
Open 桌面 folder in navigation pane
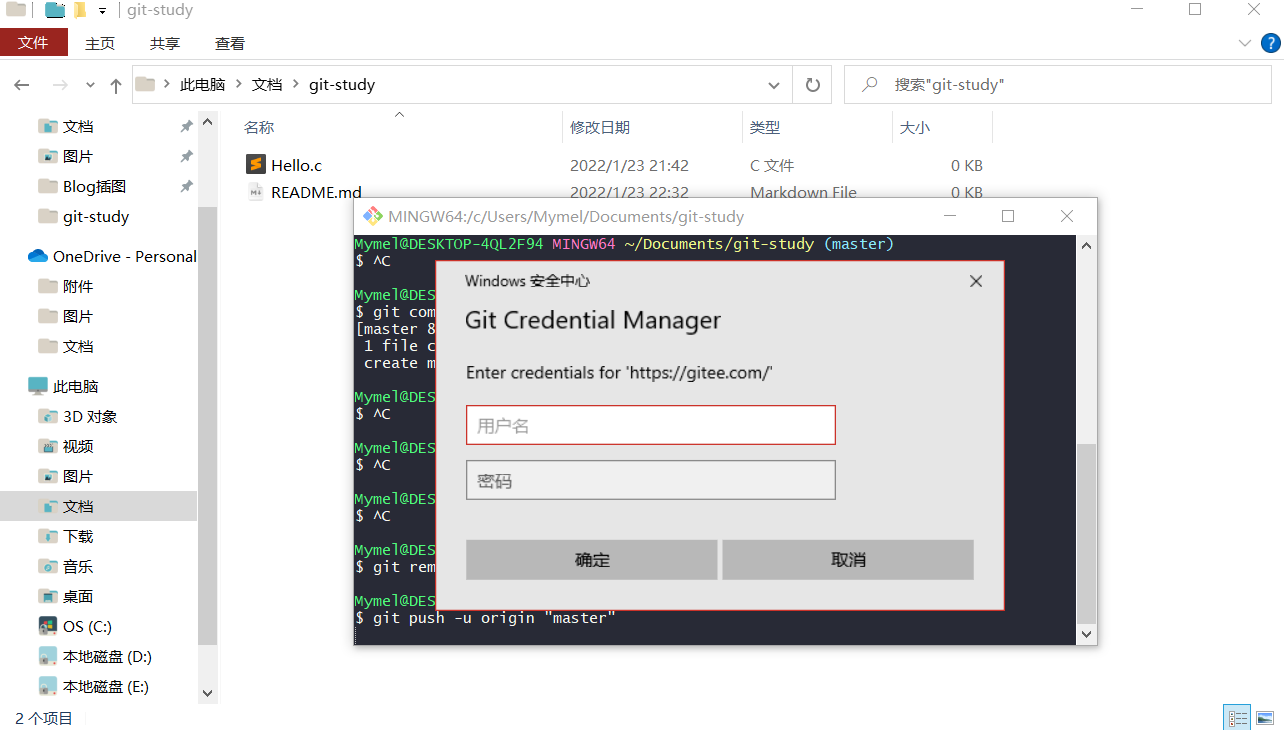(78, 596)
